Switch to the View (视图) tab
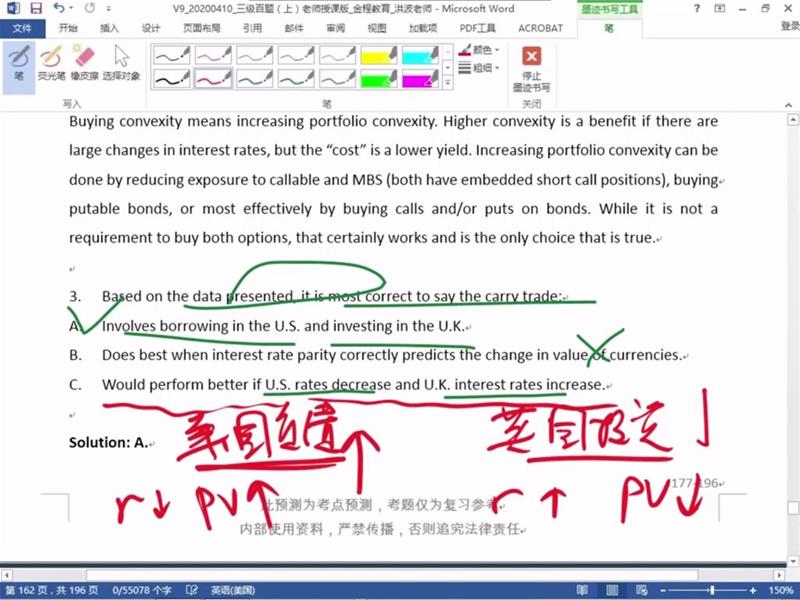800x600 pixels. pyautogui.click(x=377, y=28)
